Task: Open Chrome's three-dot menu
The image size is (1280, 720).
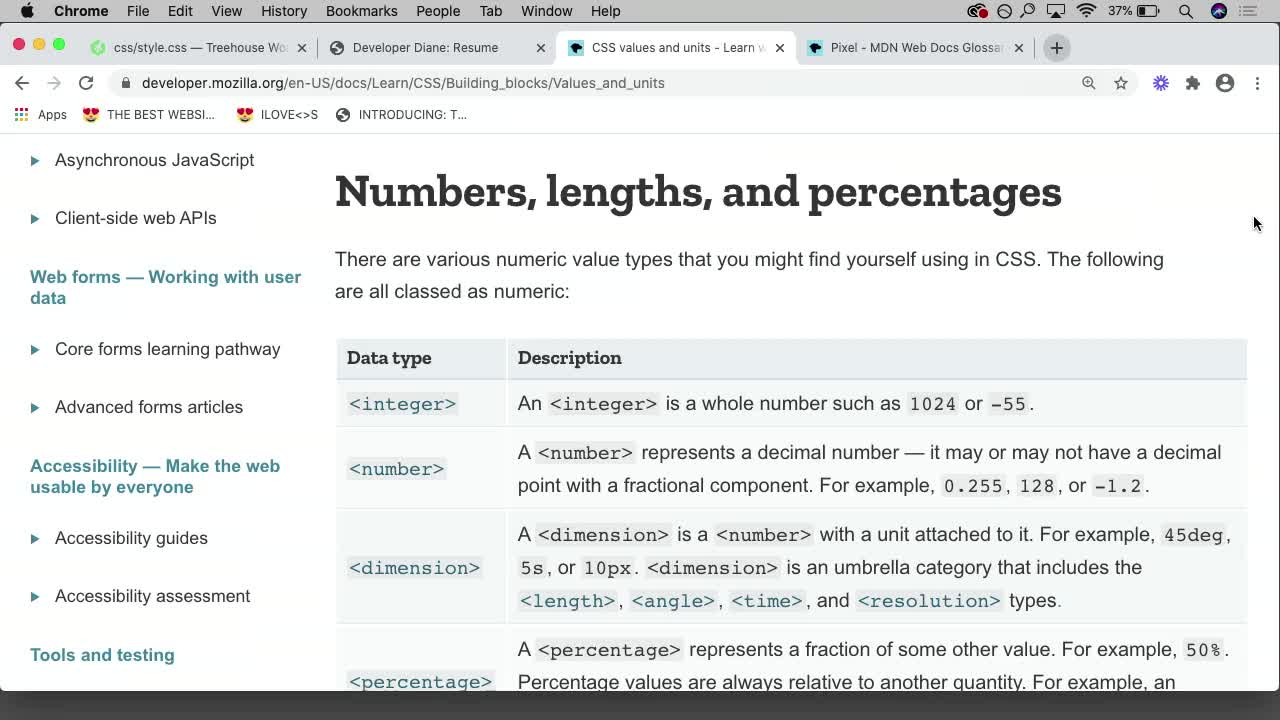Action: [1258, 83]
